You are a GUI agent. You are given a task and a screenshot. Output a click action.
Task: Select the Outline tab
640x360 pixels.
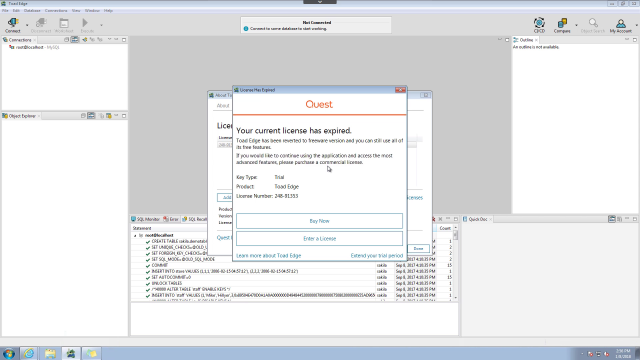pyautogui.click(x=526, y=40)
